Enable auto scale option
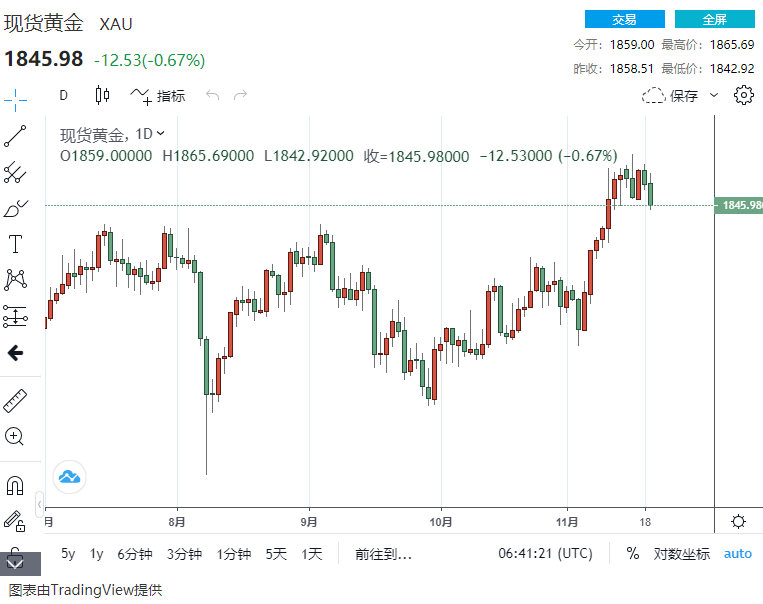 click(x=738, y=553)
